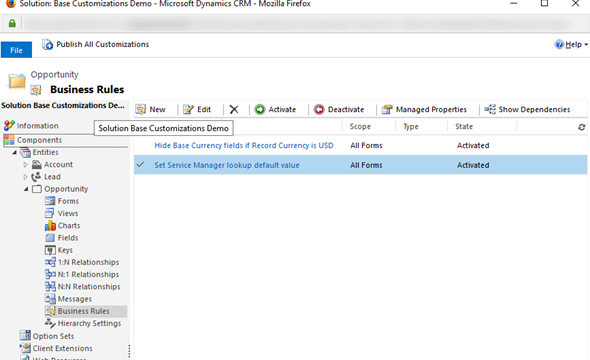Click the Deactivate button label

pyautogui.click(x=346, y=109)
